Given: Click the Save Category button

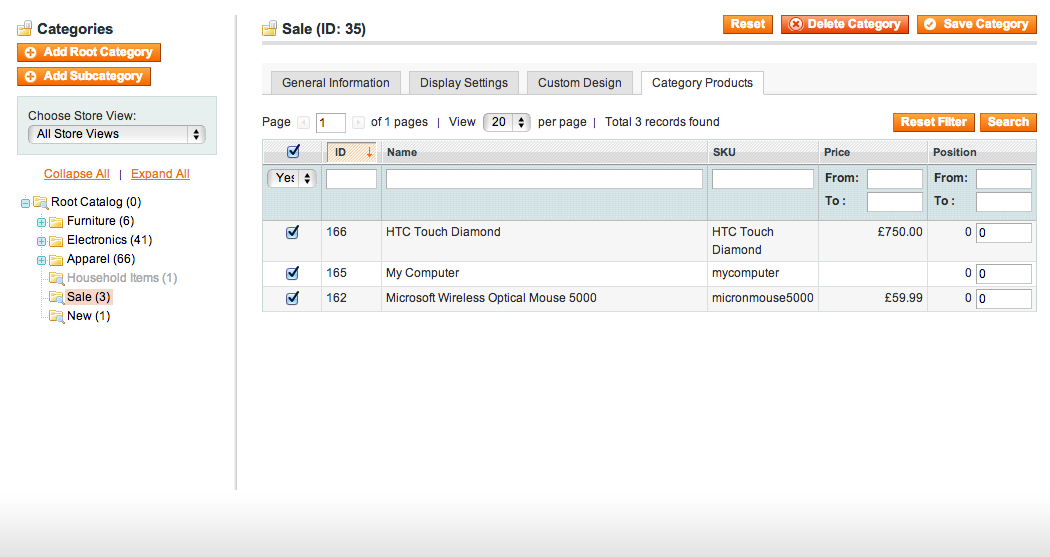Looking at the screenshot, I should tap(976, 24).
